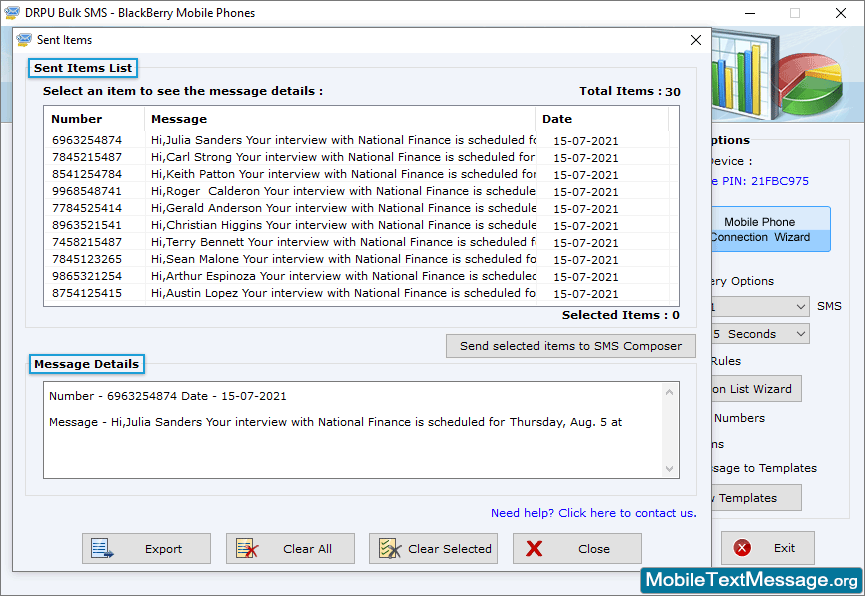Expand the 5 Seconds delay dropdown

800,334
